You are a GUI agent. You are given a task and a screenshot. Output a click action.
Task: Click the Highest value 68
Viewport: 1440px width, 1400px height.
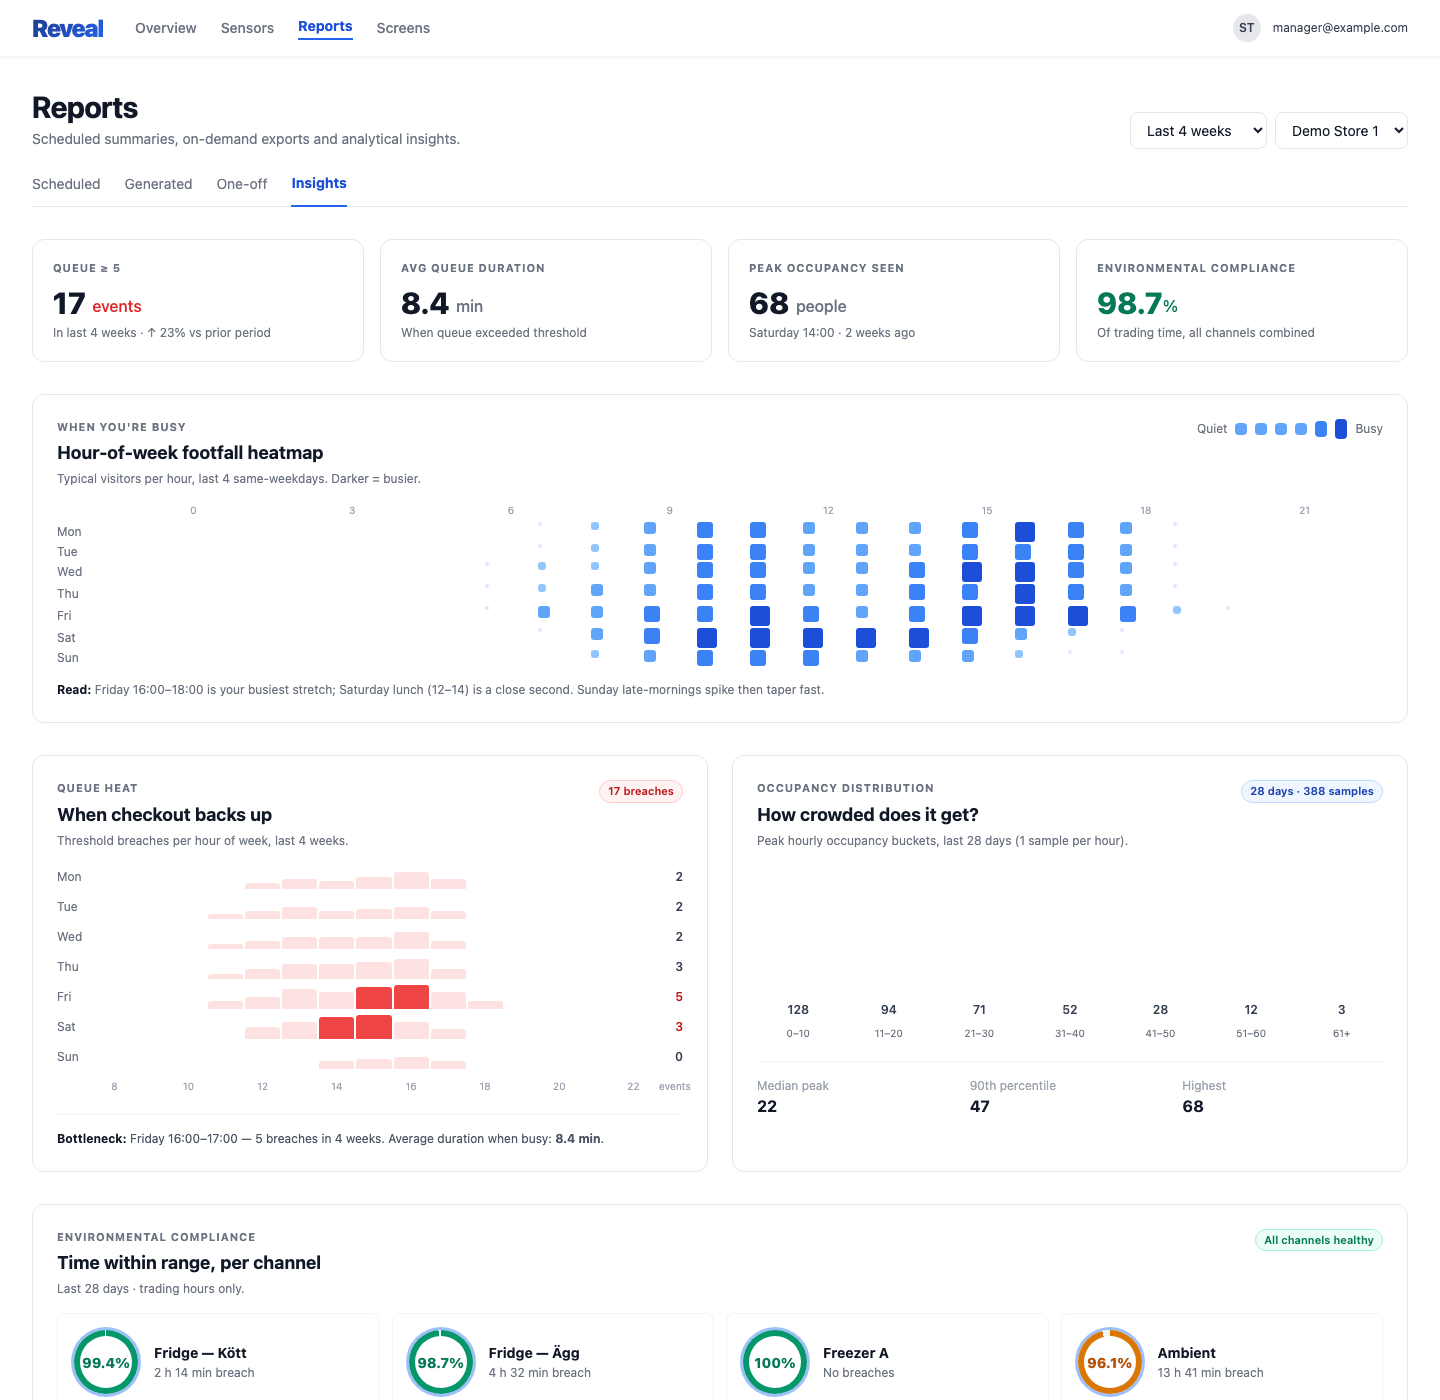click(1193, 1106)
